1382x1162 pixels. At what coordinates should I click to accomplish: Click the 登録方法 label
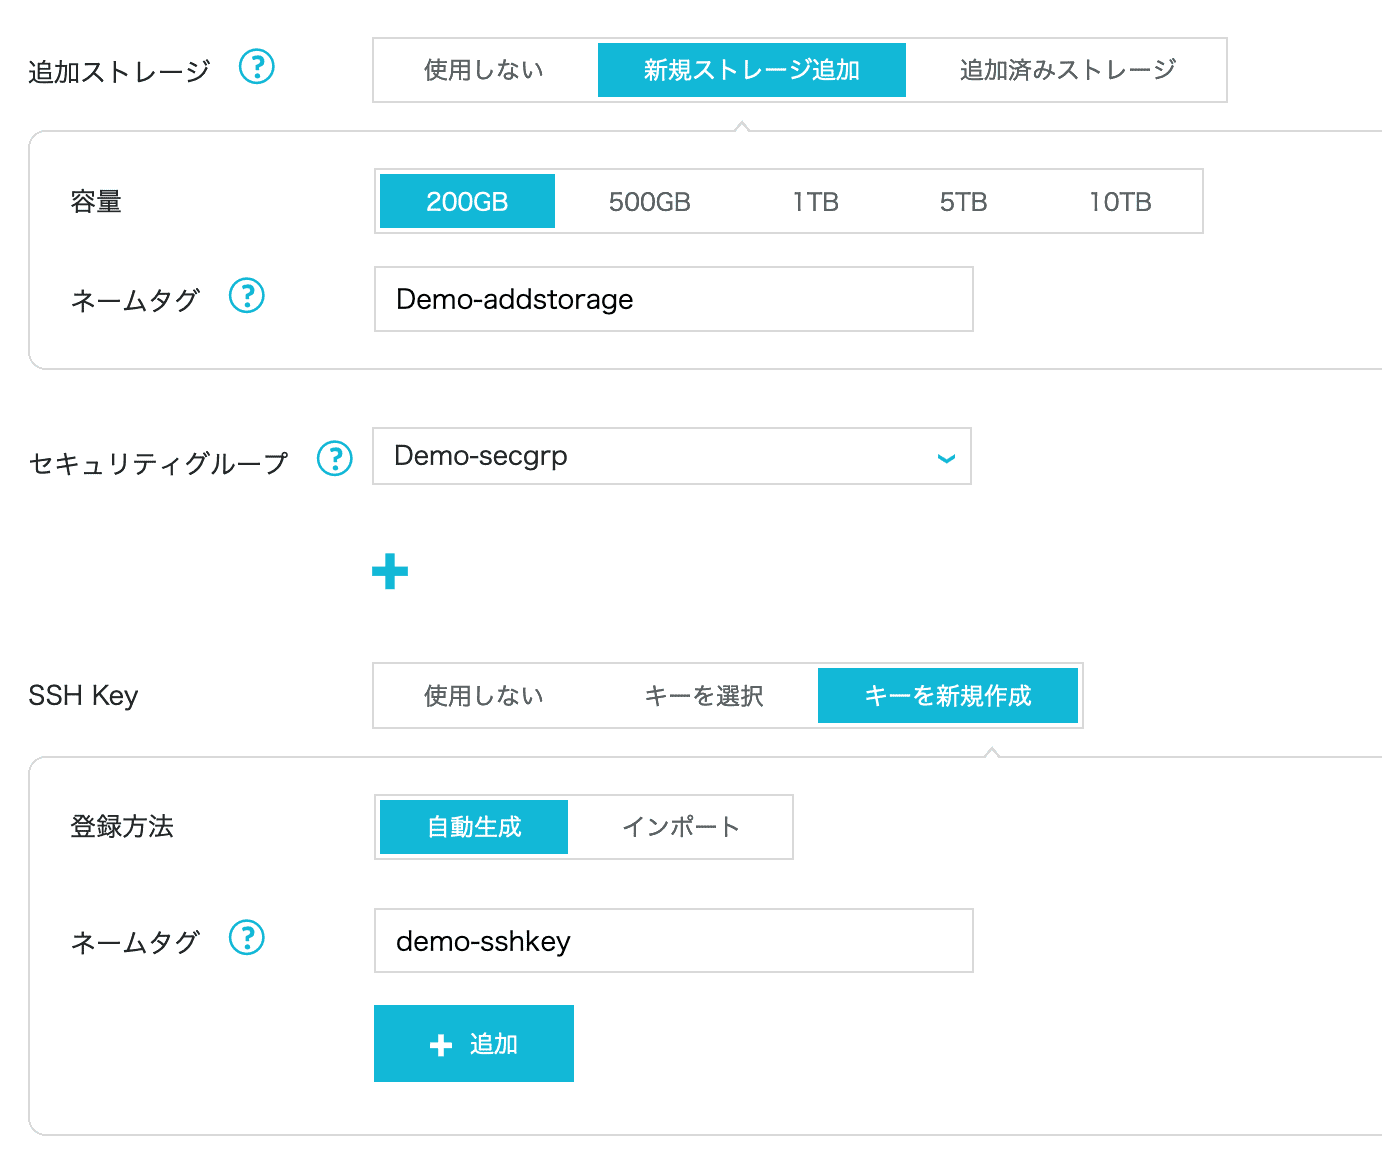tap(122, 827)
